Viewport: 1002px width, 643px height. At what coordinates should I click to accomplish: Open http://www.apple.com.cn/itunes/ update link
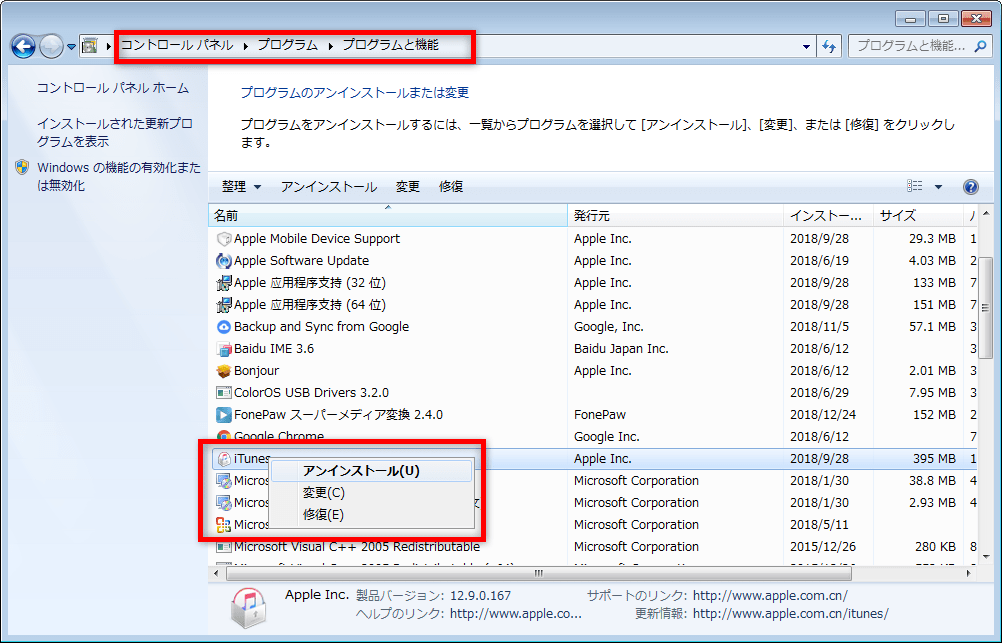790,614
